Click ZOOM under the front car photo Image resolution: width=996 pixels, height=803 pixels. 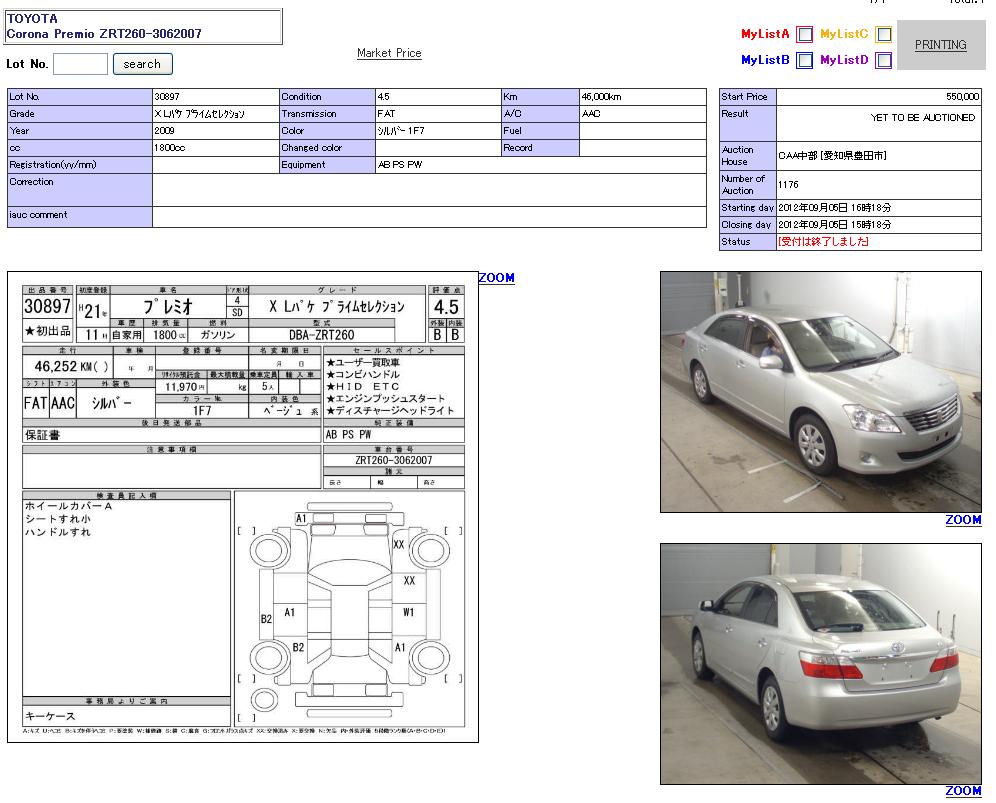click(x=963, y=520)
